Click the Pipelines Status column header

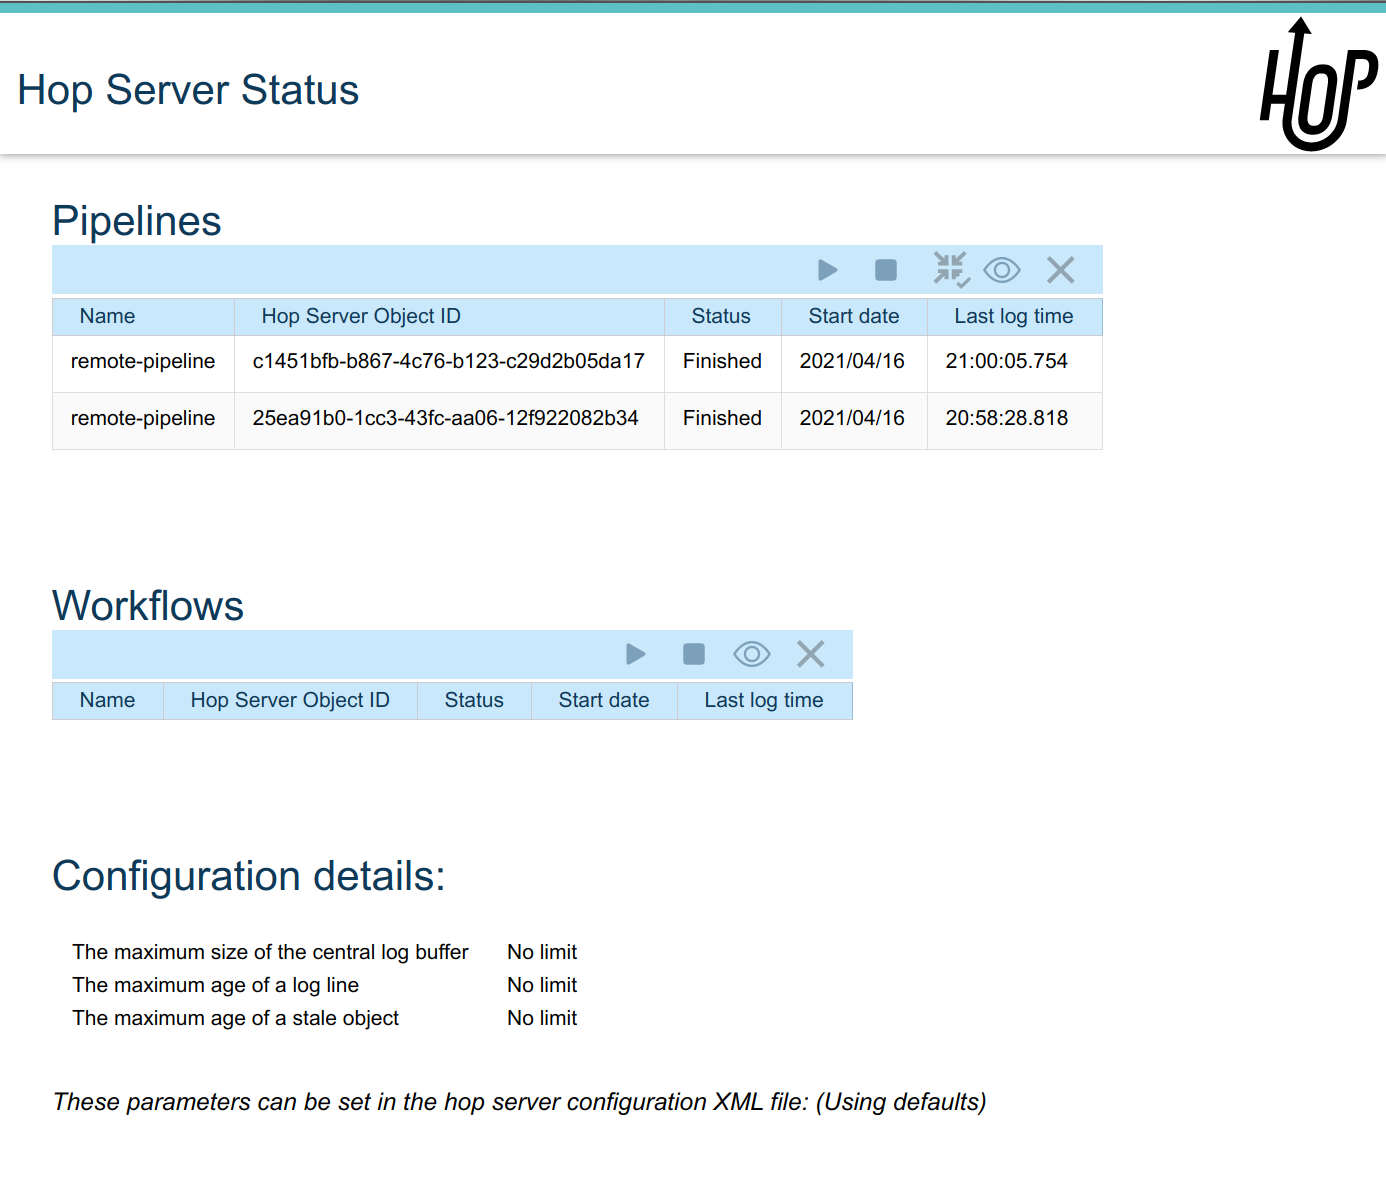721,316
